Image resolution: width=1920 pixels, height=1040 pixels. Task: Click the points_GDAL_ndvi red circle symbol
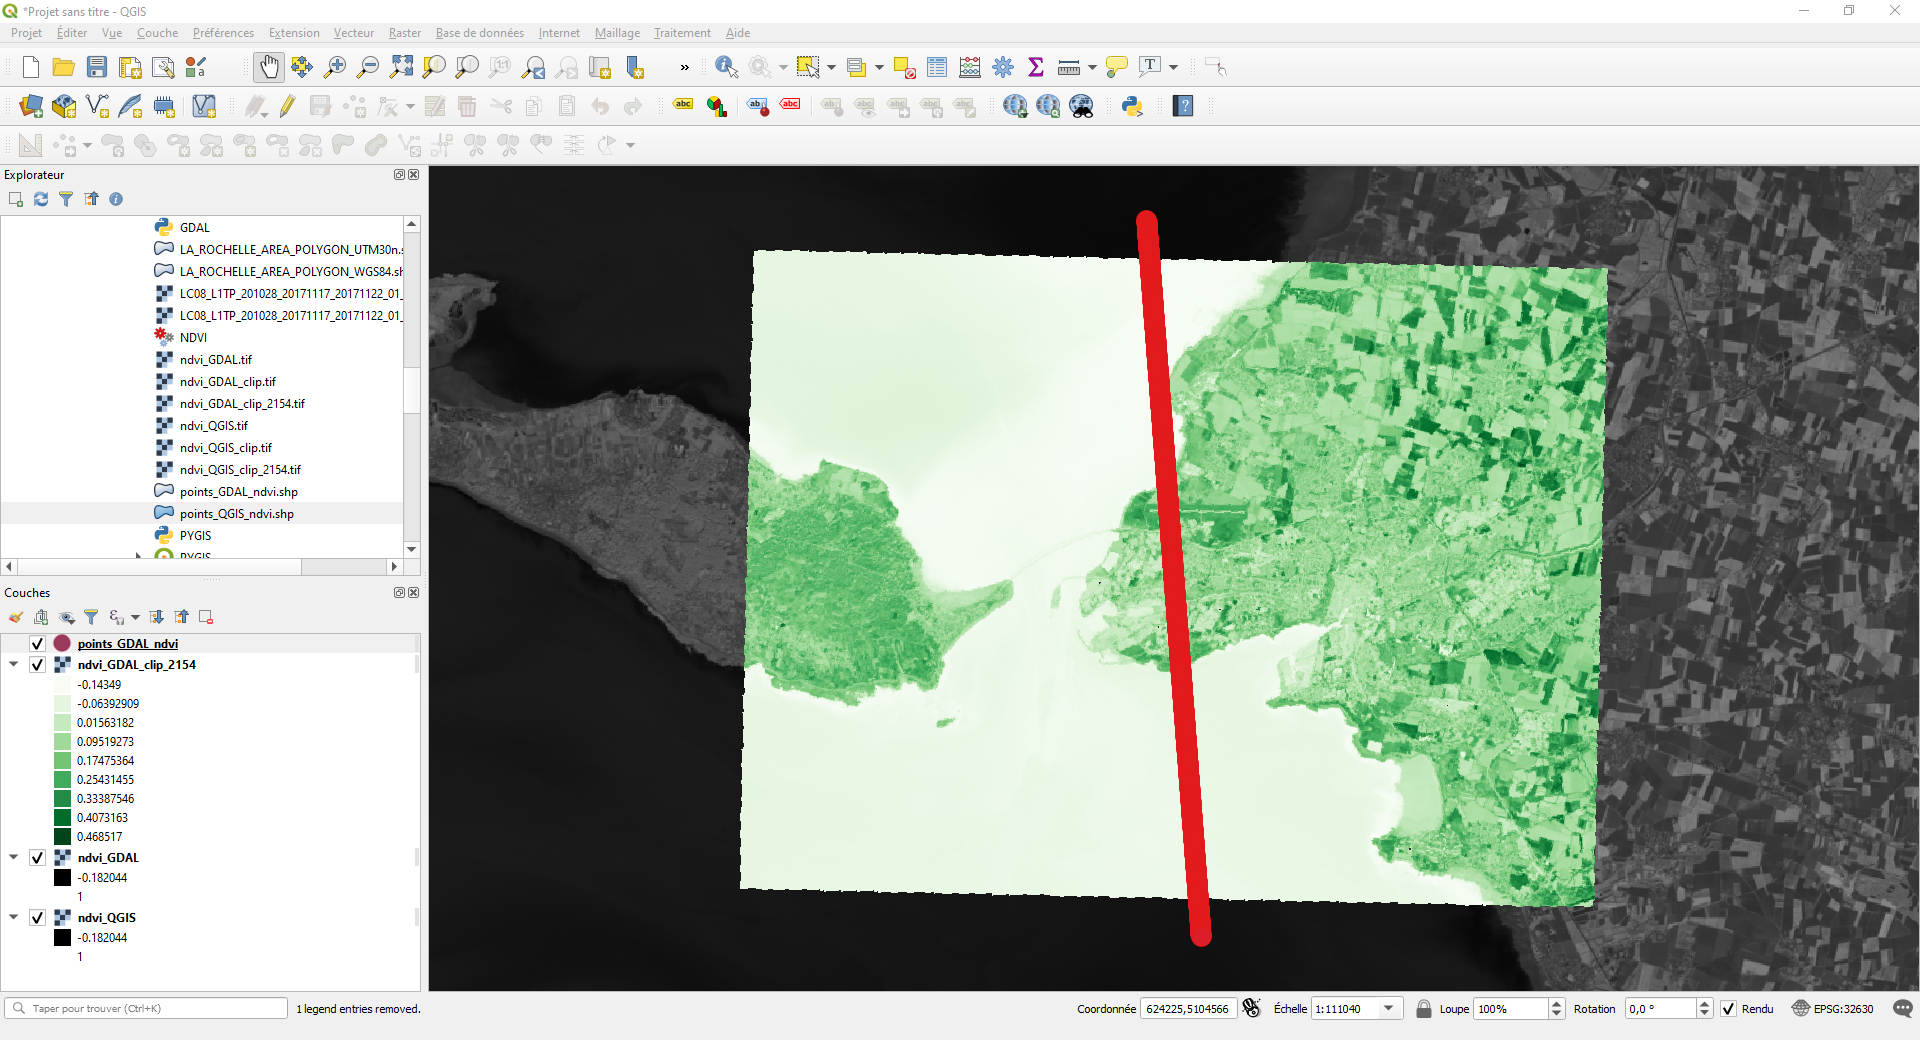point(62,643)
